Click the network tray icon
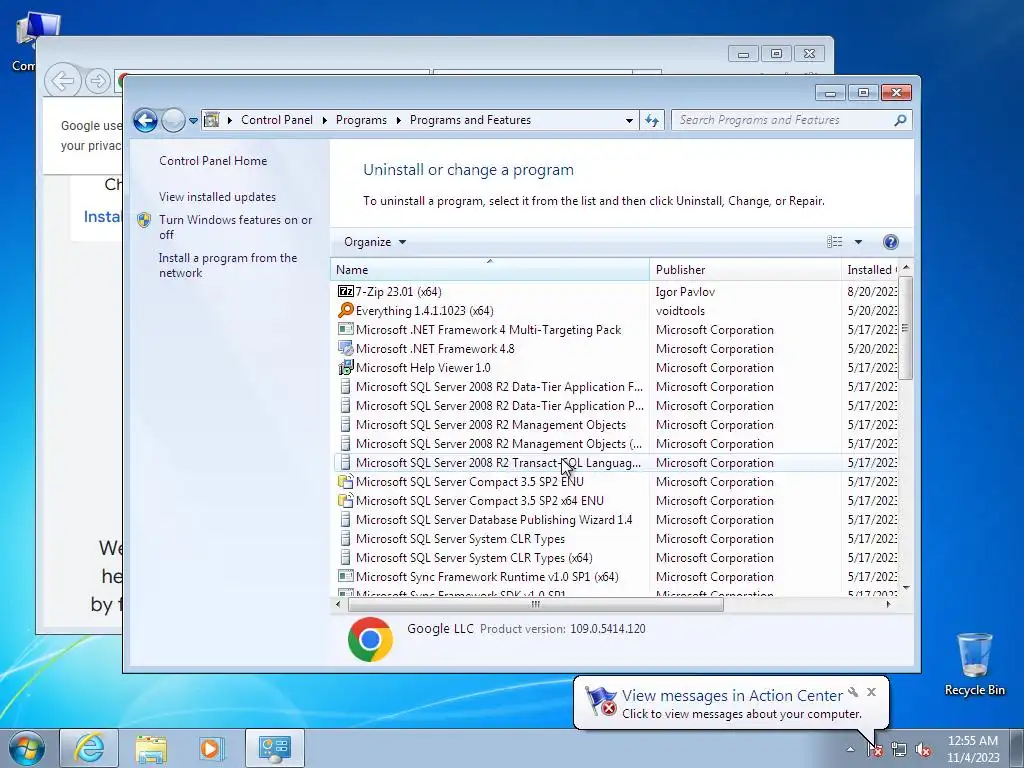 pos(899,750)
